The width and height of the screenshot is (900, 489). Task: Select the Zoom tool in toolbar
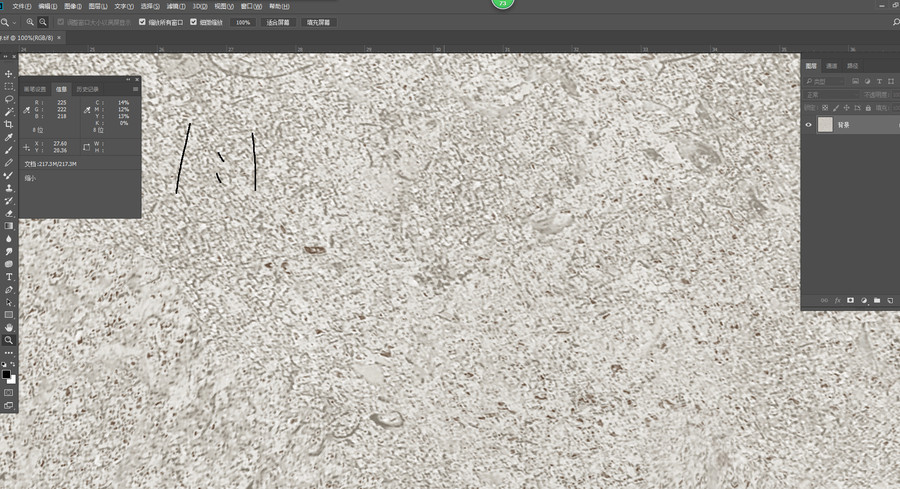point(9,340)
